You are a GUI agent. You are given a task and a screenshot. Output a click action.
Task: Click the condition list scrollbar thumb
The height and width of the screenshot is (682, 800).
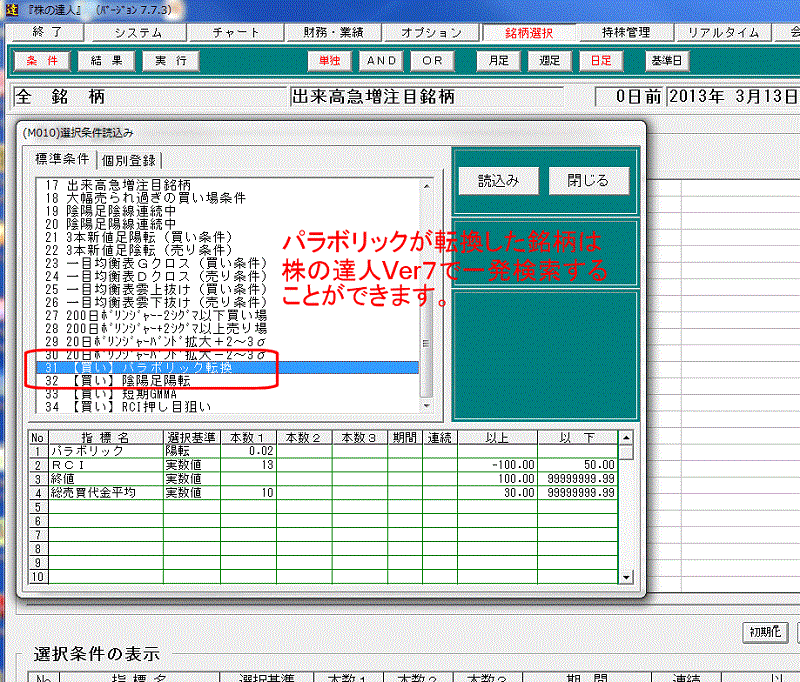click(427, 343)
